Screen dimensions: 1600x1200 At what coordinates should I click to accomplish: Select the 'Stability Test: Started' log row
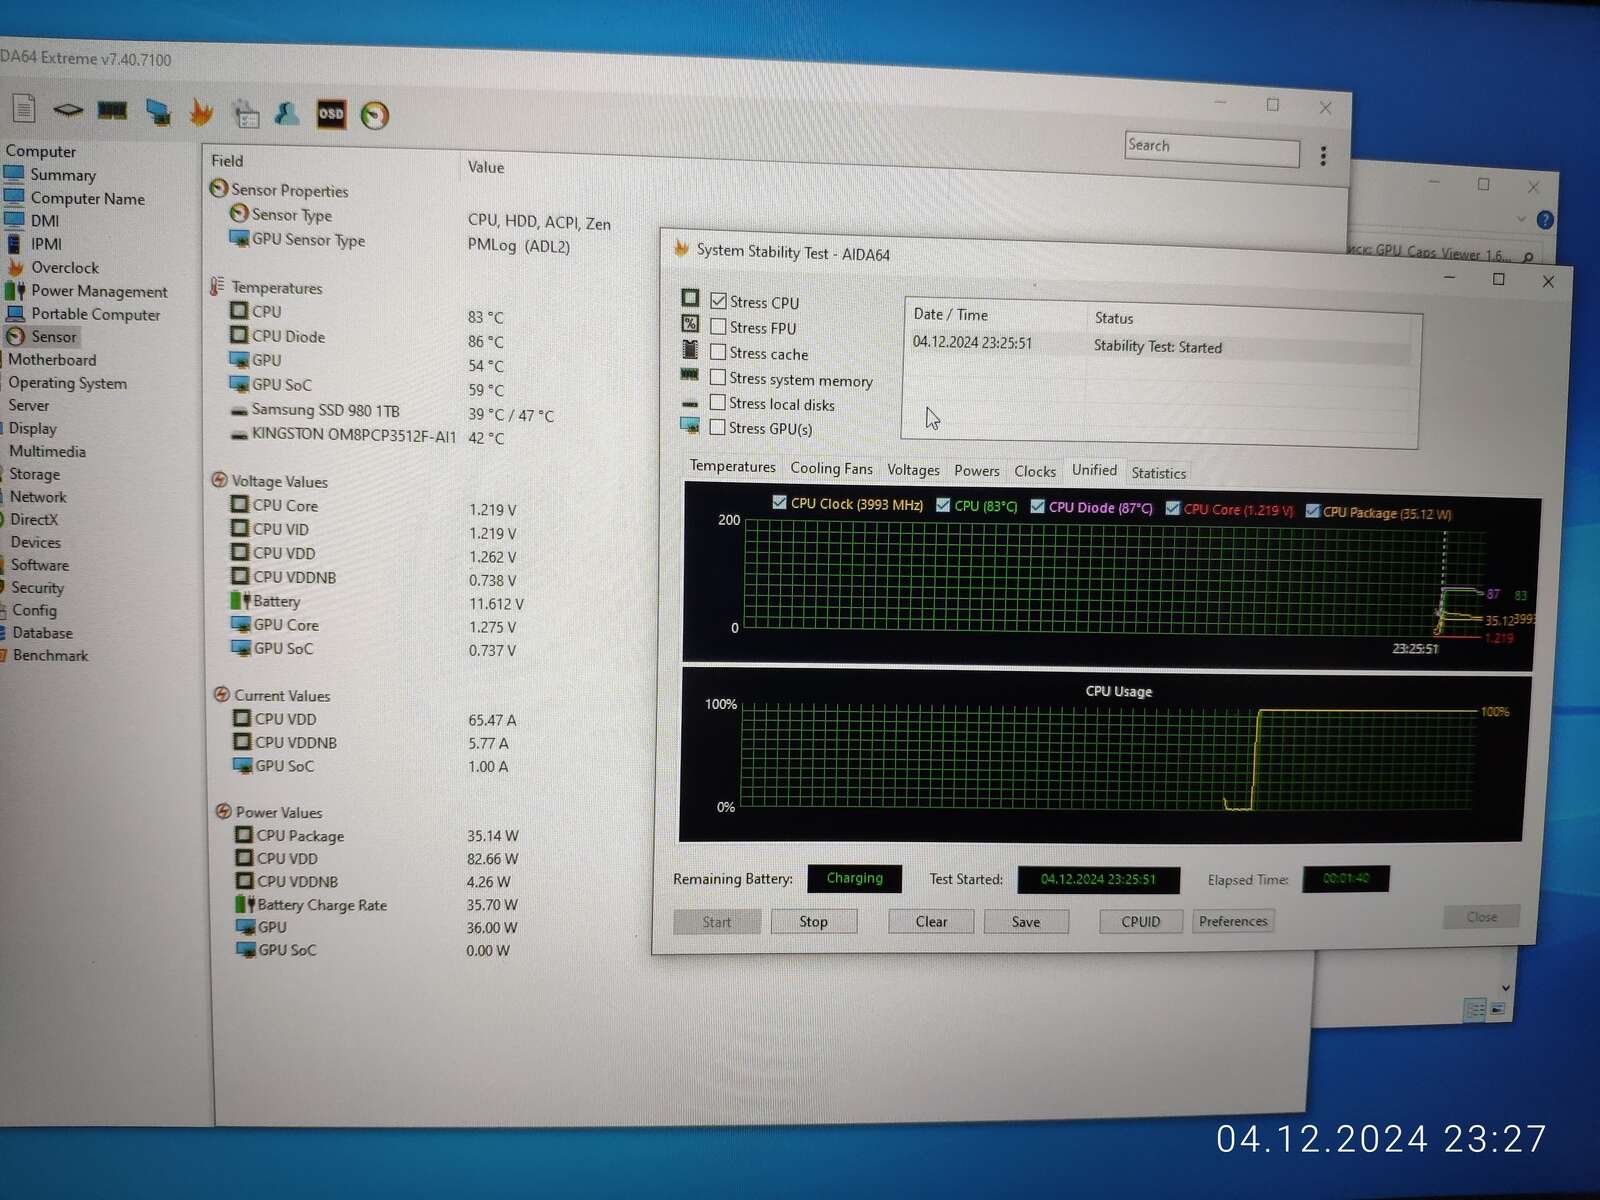1160,346
